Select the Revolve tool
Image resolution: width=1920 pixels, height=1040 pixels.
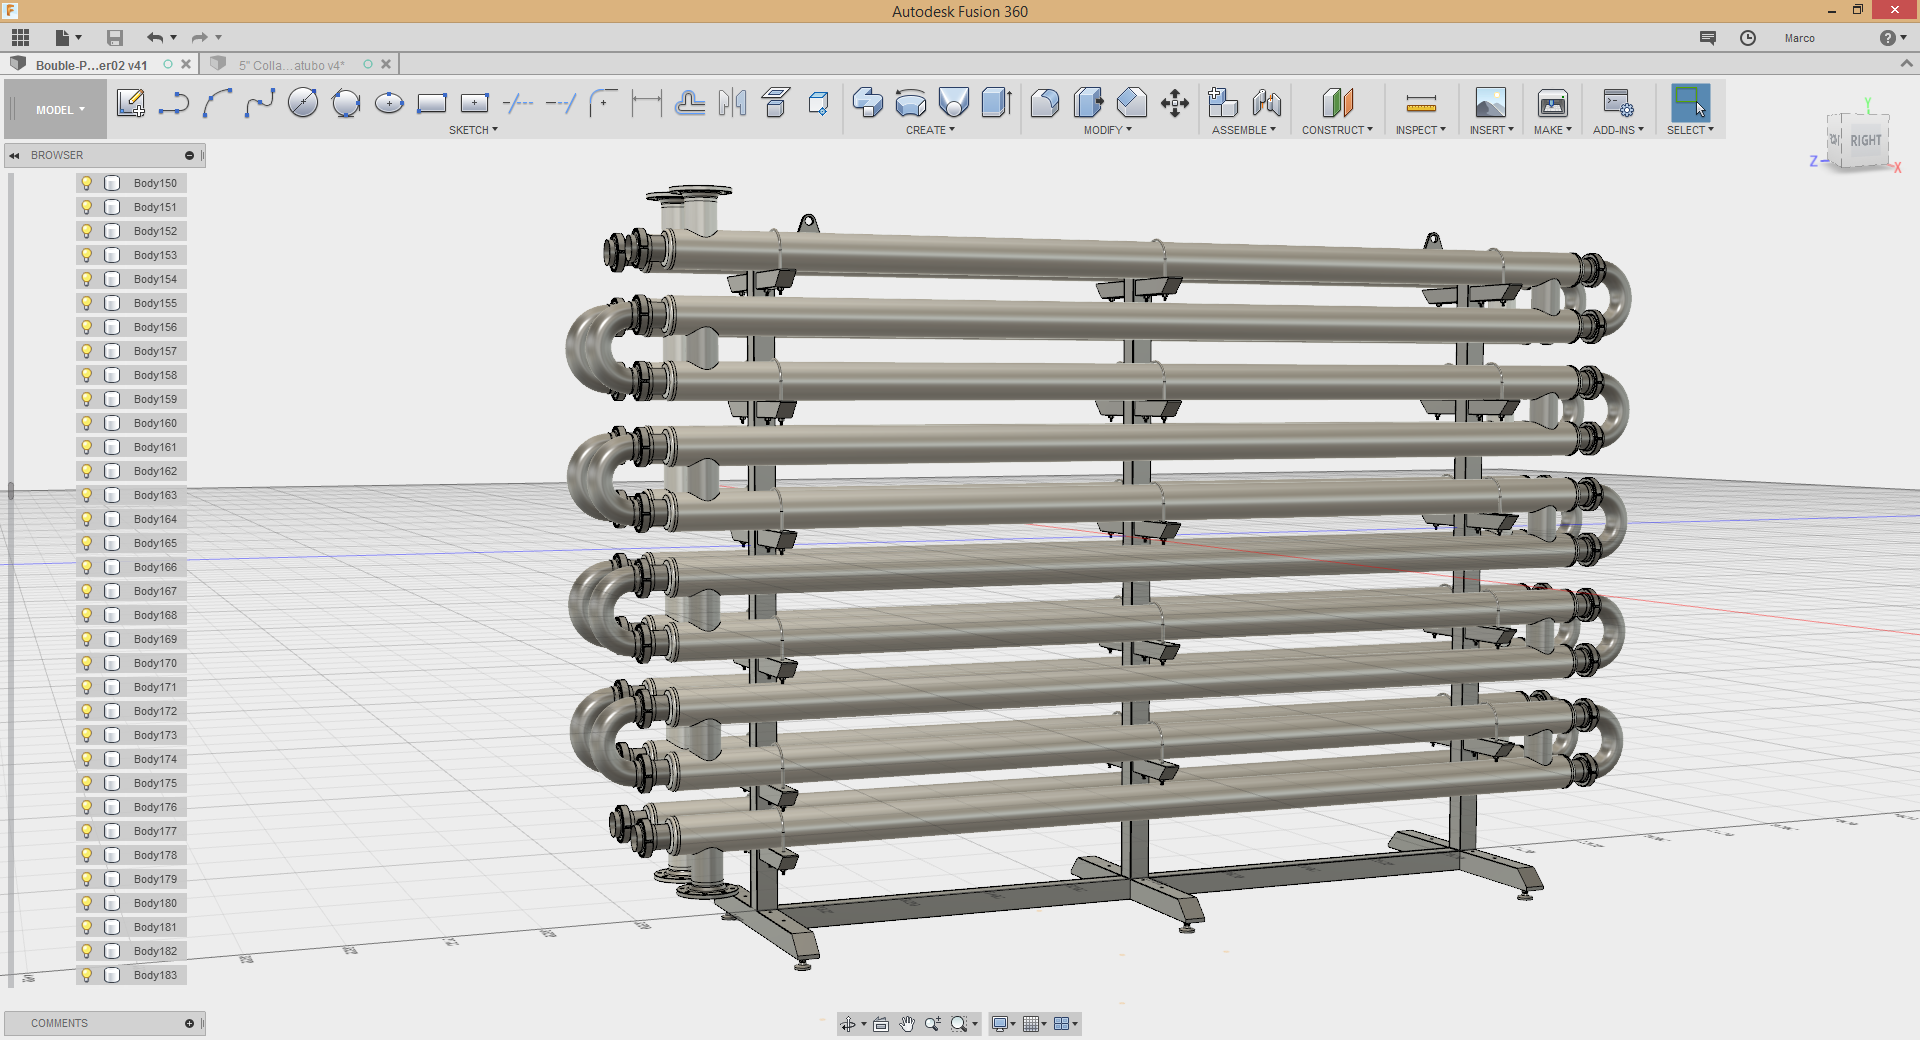tap(911, 103)
